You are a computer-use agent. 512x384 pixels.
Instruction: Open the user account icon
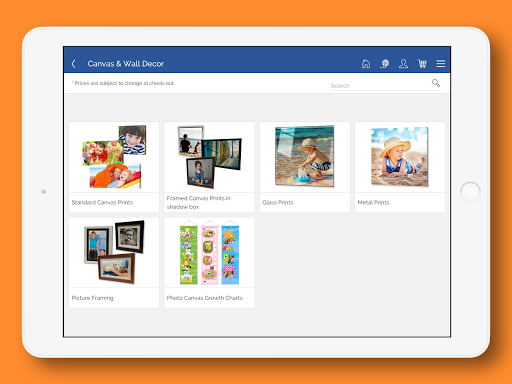coord(403,64)
